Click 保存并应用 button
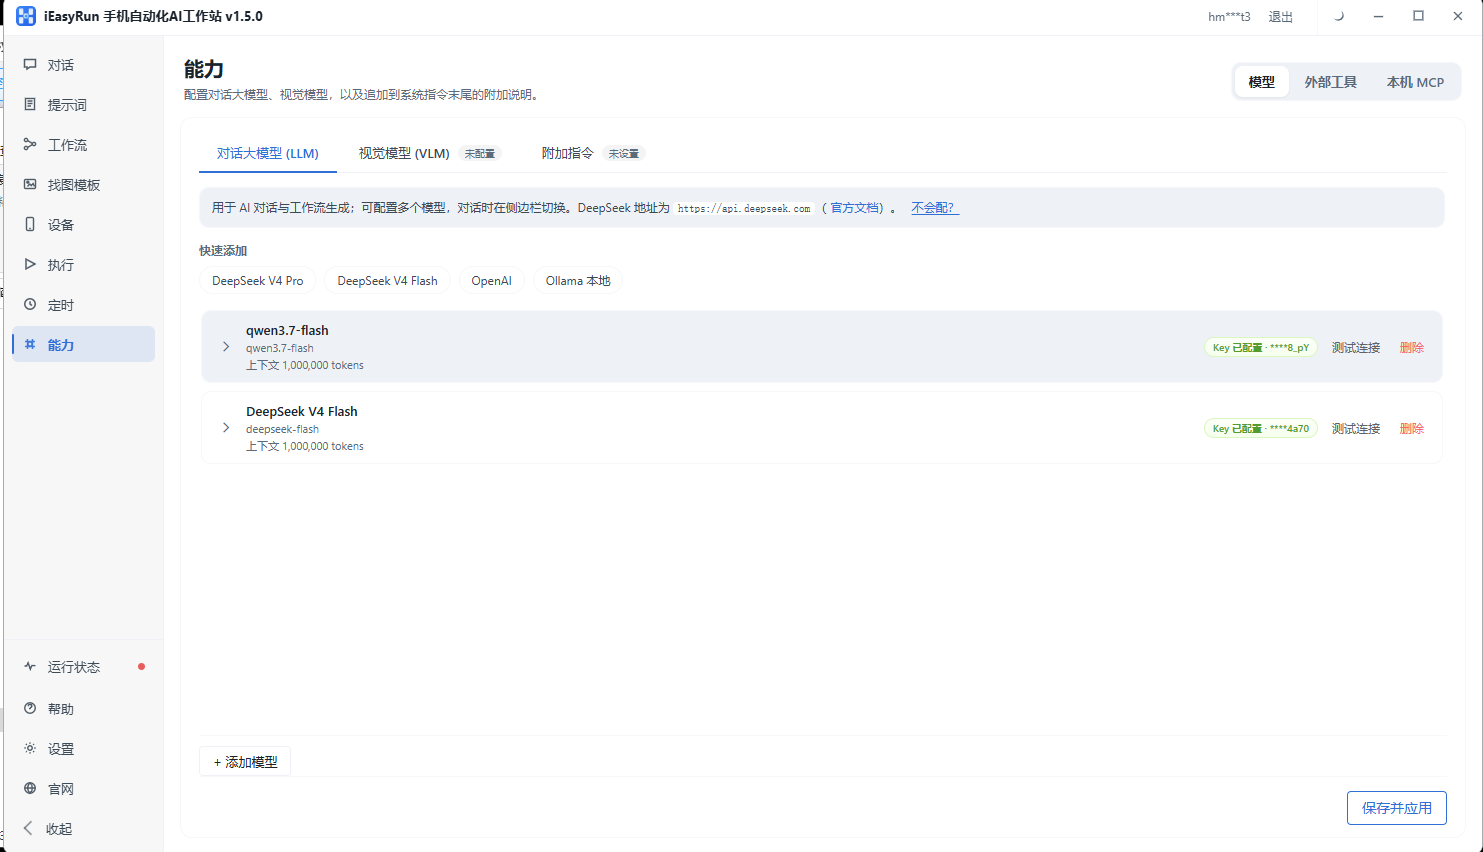The width and height of the screenshot is (1483, 852). pos(1397,808)
